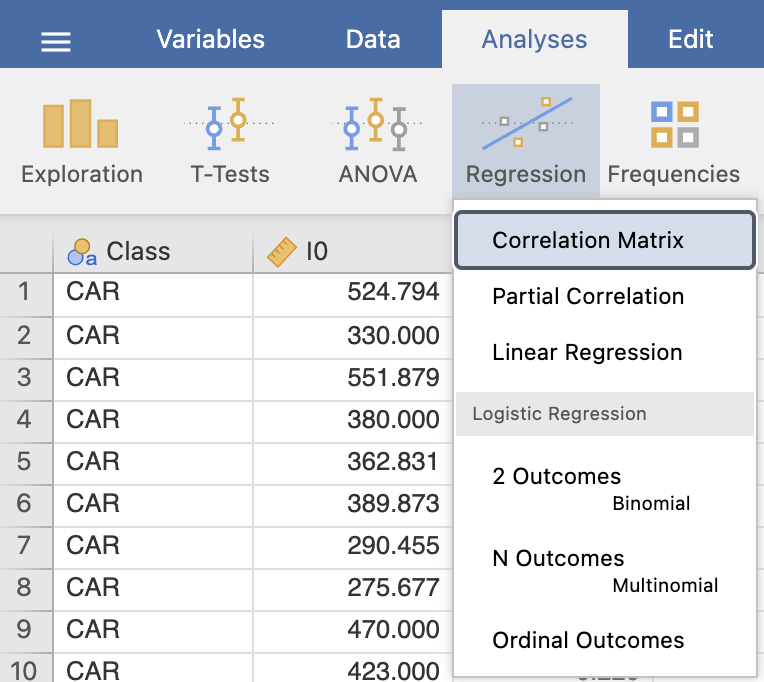Select 2 Outcomes Binomial logistic regression
This screenshot has height=682, width=764.
point(605,489)
